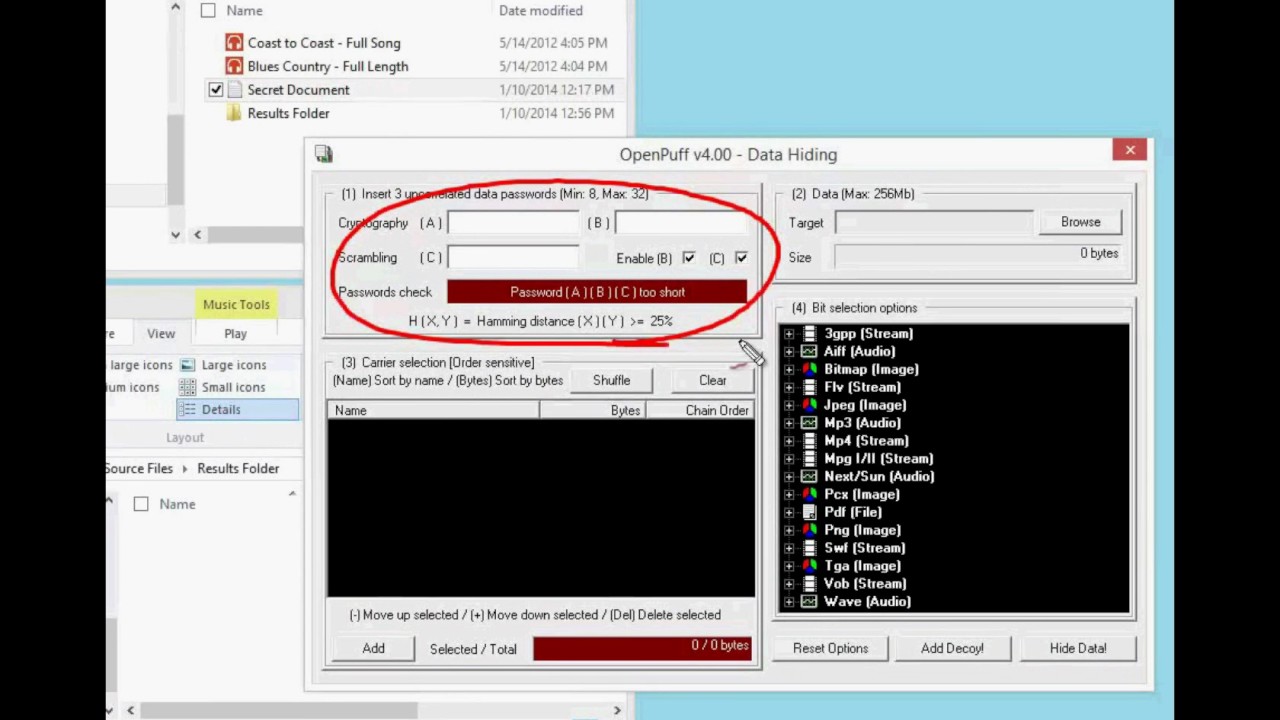This screenshot has width=1280, height=720.
Task: Click the Bitmap (Image) format icon
Action: pyautogui.click(x=809, y=370)
